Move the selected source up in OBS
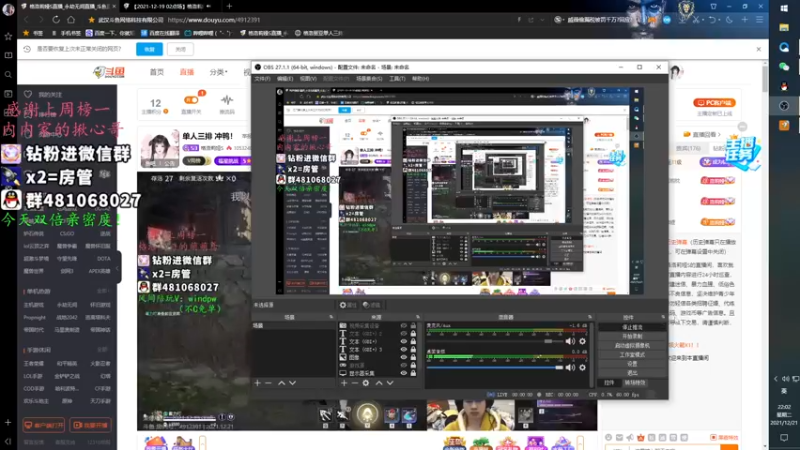 (x=379, y=383)
